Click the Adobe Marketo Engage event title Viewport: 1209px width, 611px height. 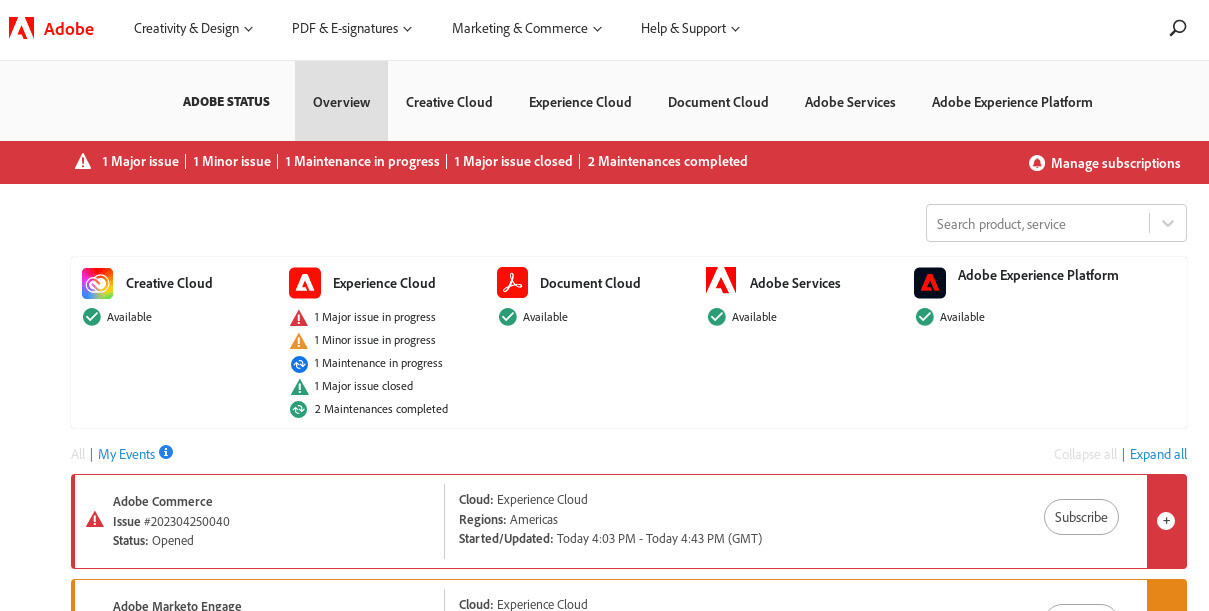click(x=177, y=605)
